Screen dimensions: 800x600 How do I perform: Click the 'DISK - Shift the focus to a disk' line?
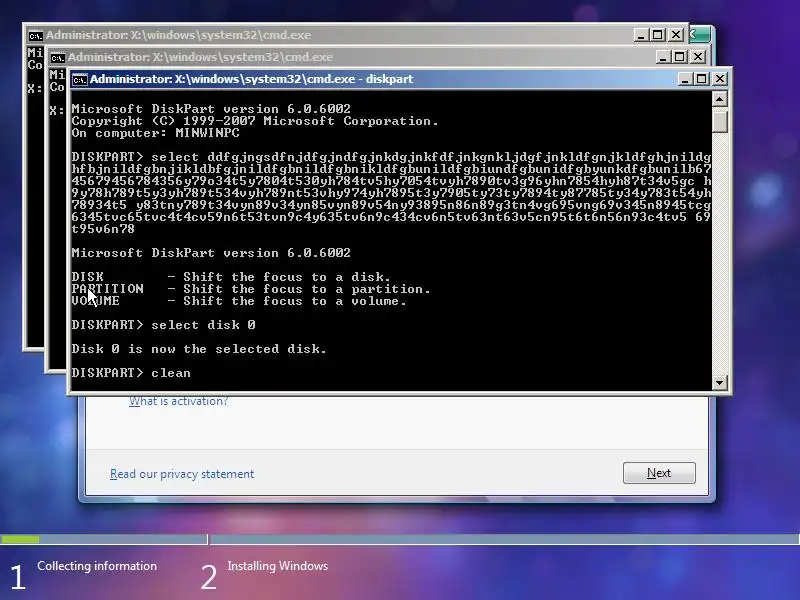231,277
